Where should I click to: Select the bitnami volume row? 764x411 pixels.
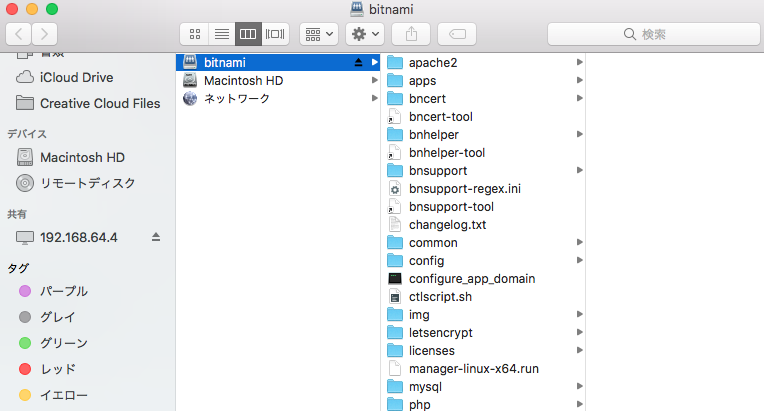tap(278, 62)
